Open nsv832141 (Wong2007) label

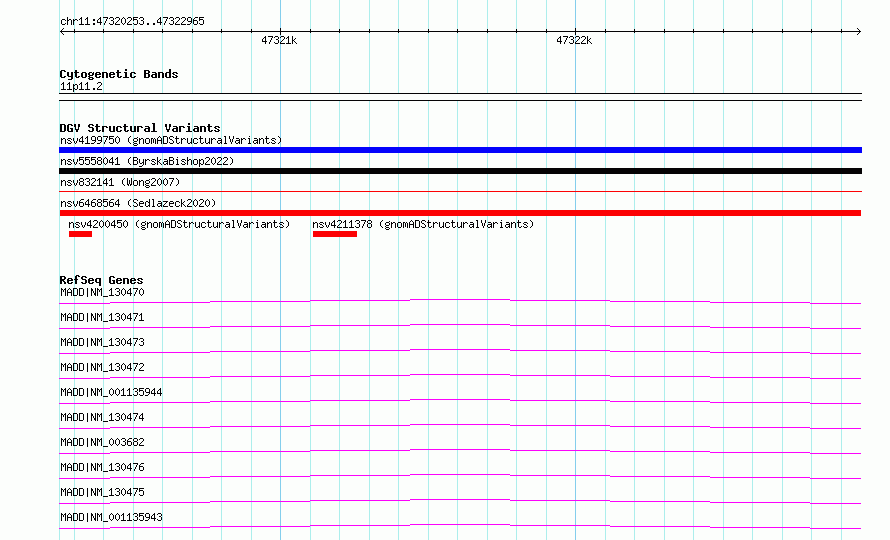point(120,182)
